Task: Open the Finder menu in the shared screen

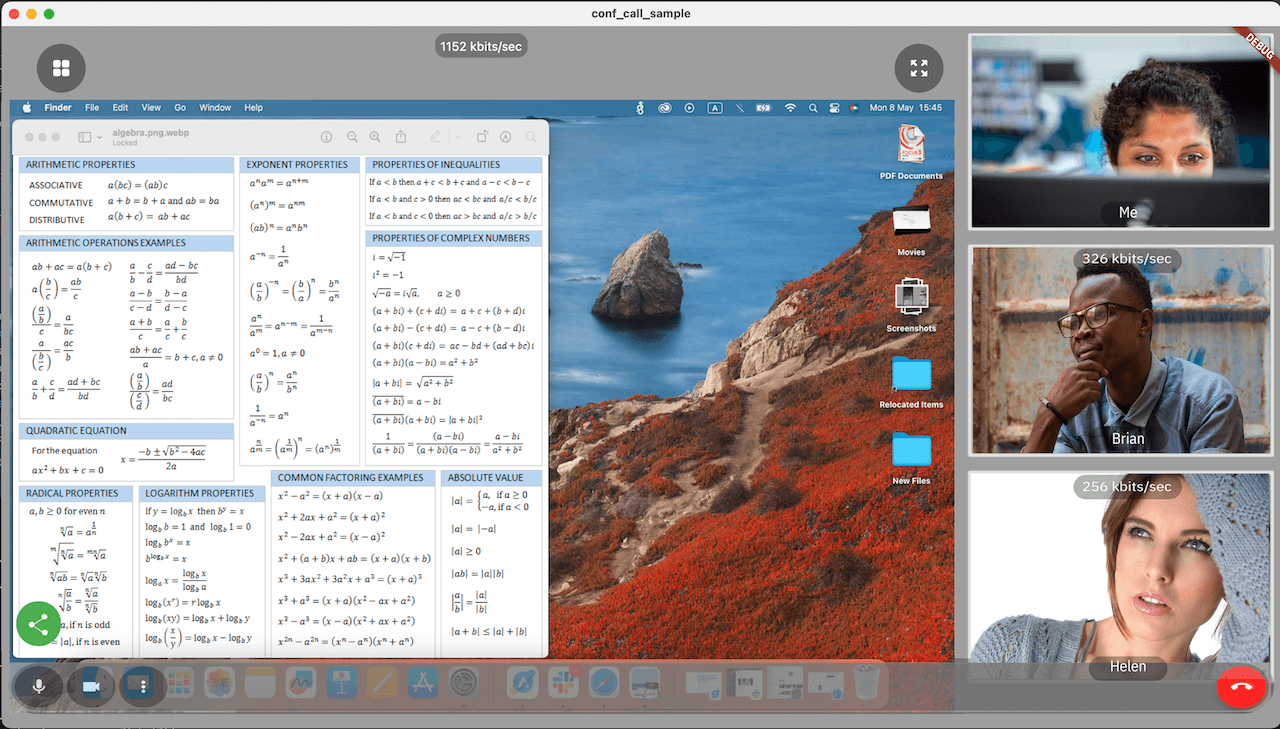Action: 58,108
